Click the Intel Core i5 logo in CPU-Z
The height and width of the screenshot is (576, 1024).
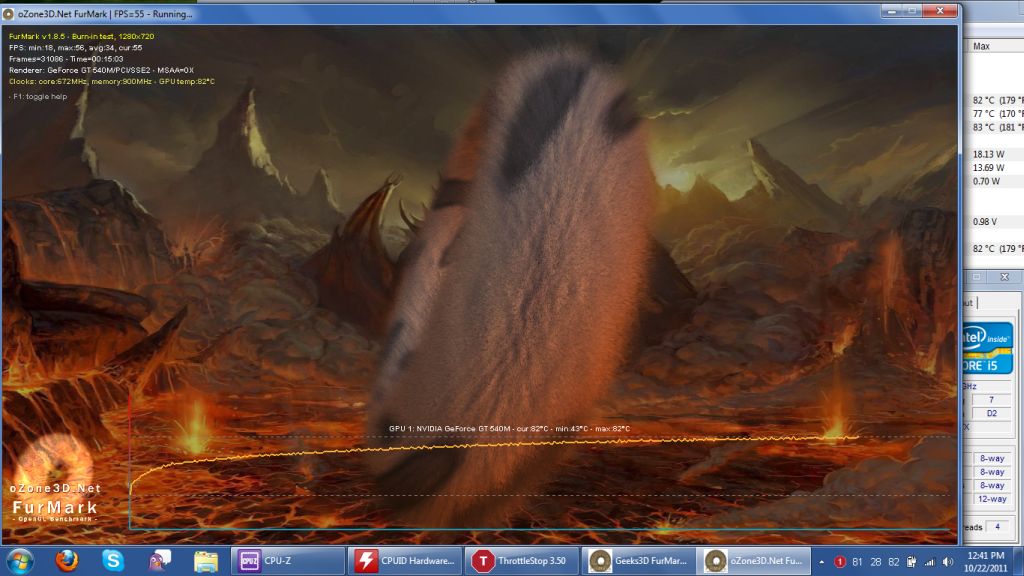(x=987, y=347)
